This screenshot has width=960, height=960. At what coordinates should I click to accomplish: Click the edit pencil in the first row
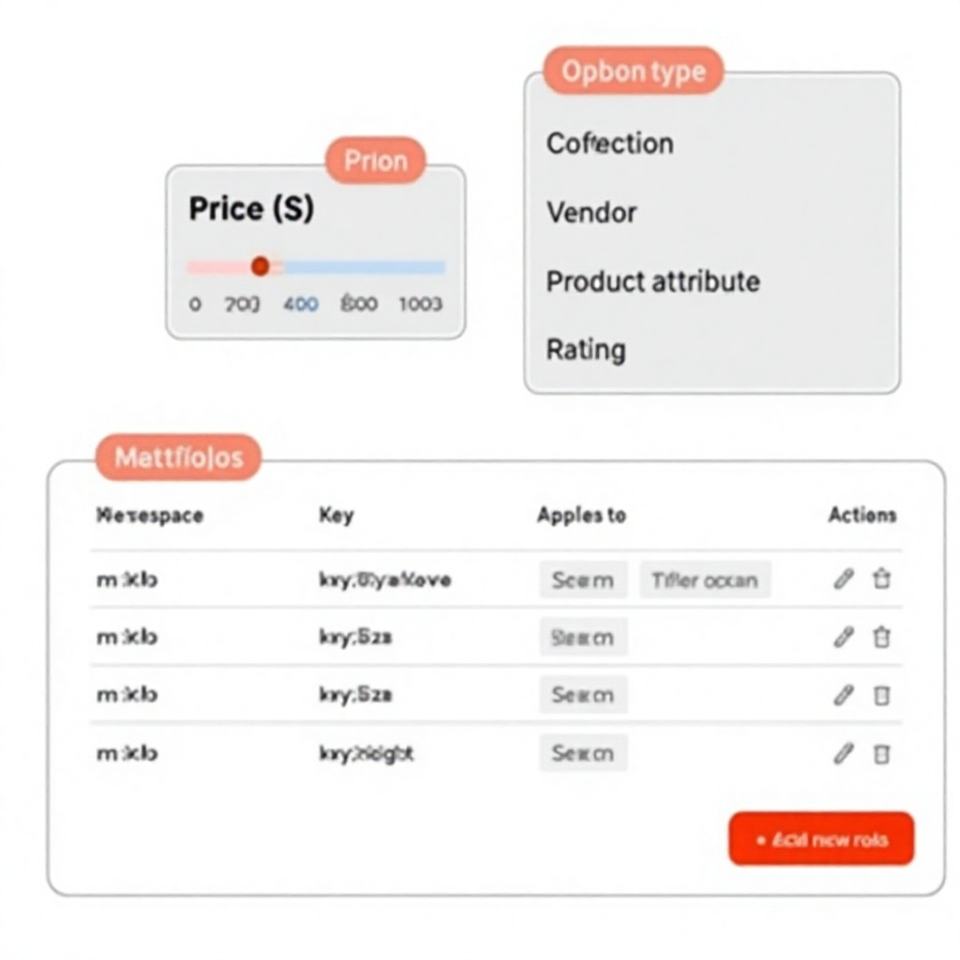pyautogui.click(x=843, y=579)
